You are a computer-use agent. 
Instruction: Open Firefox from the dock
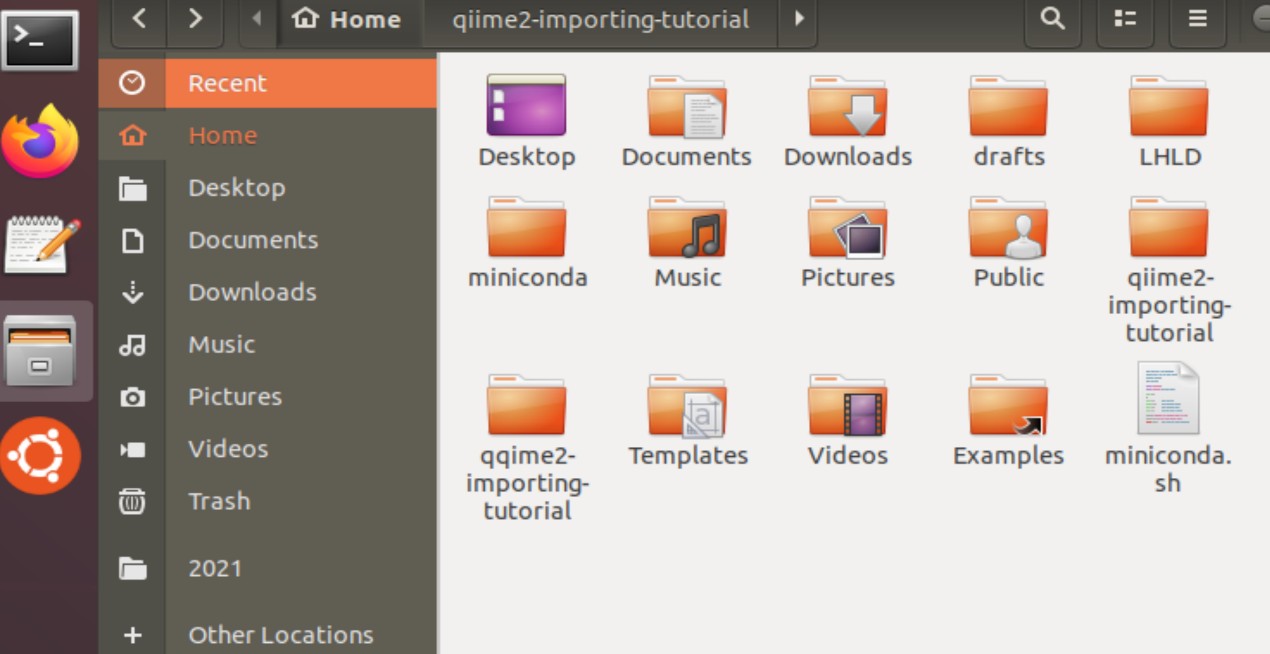[40, 142]
